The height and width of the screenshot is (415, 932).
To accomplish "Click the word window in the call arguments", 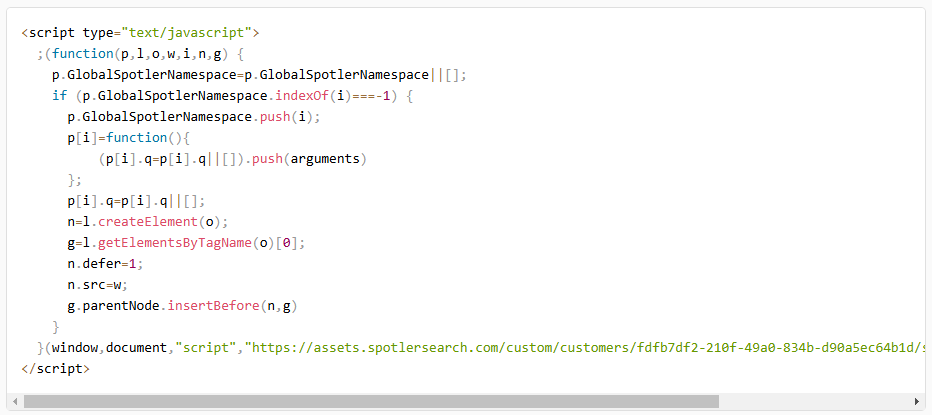I will pos(75,348).
